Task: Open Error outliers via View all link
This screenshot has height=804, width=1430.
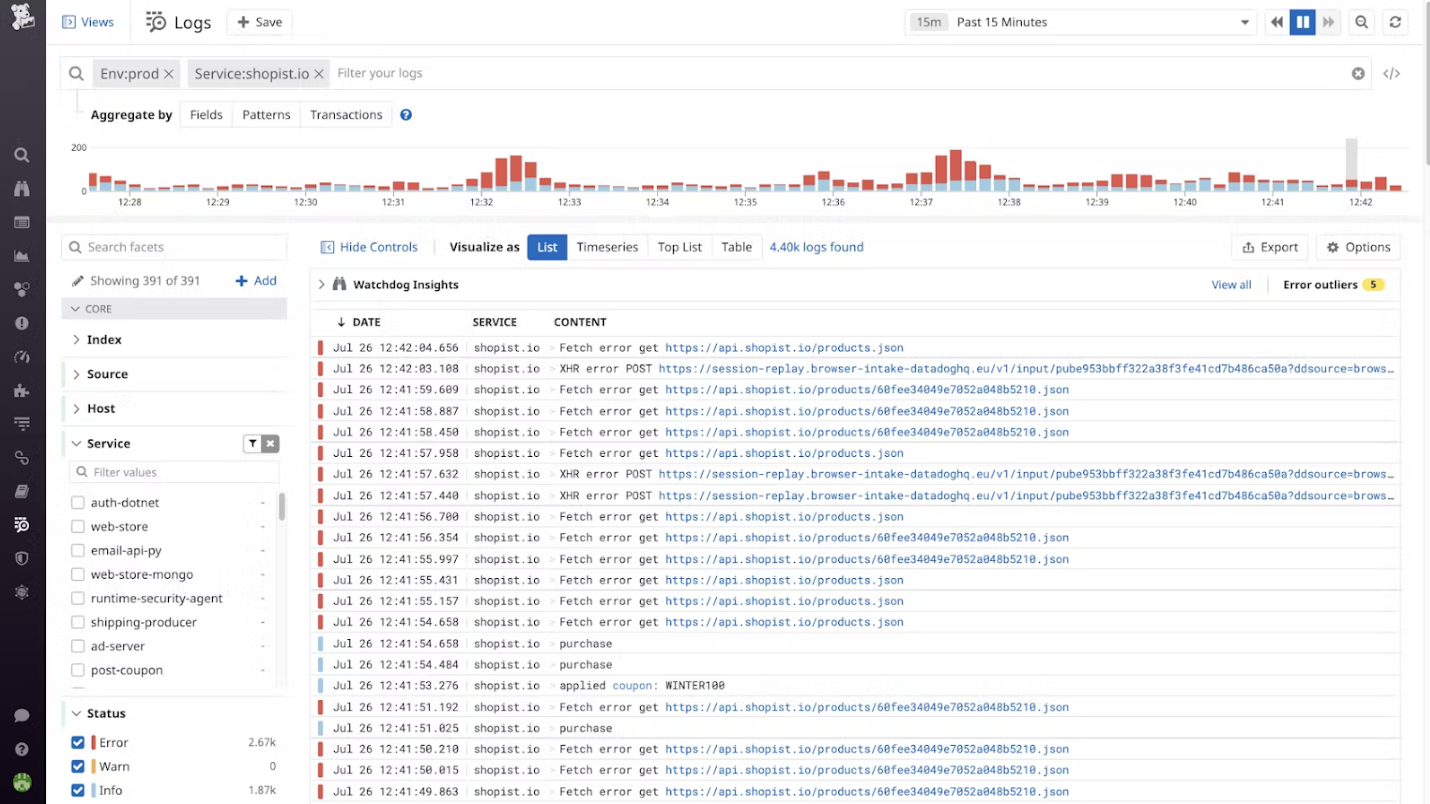Action: coord(1231,284)
